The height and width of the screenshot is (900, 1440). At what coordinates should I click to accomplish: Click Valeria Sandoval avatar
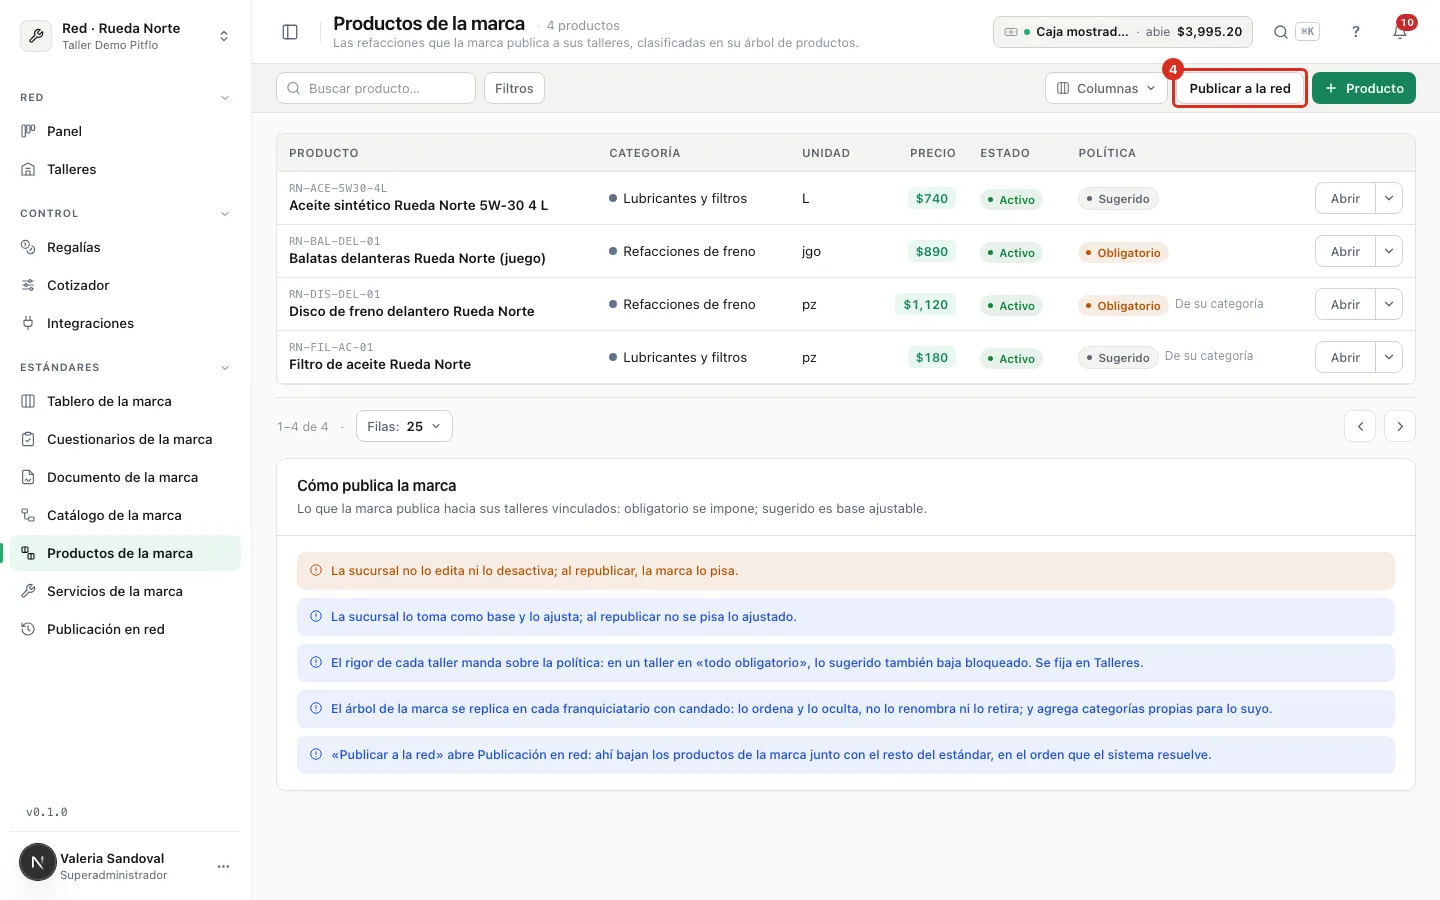pos(38,862)
